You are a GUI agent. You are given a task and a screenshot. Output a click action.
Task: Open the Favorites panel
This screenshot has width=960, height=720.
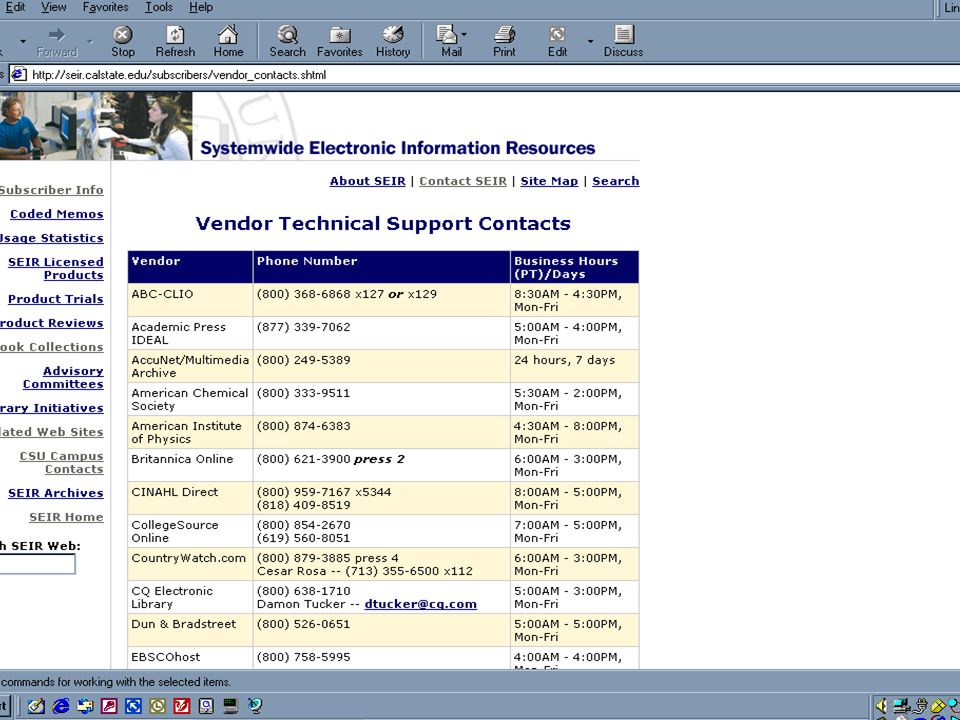(x=340, y=42)
